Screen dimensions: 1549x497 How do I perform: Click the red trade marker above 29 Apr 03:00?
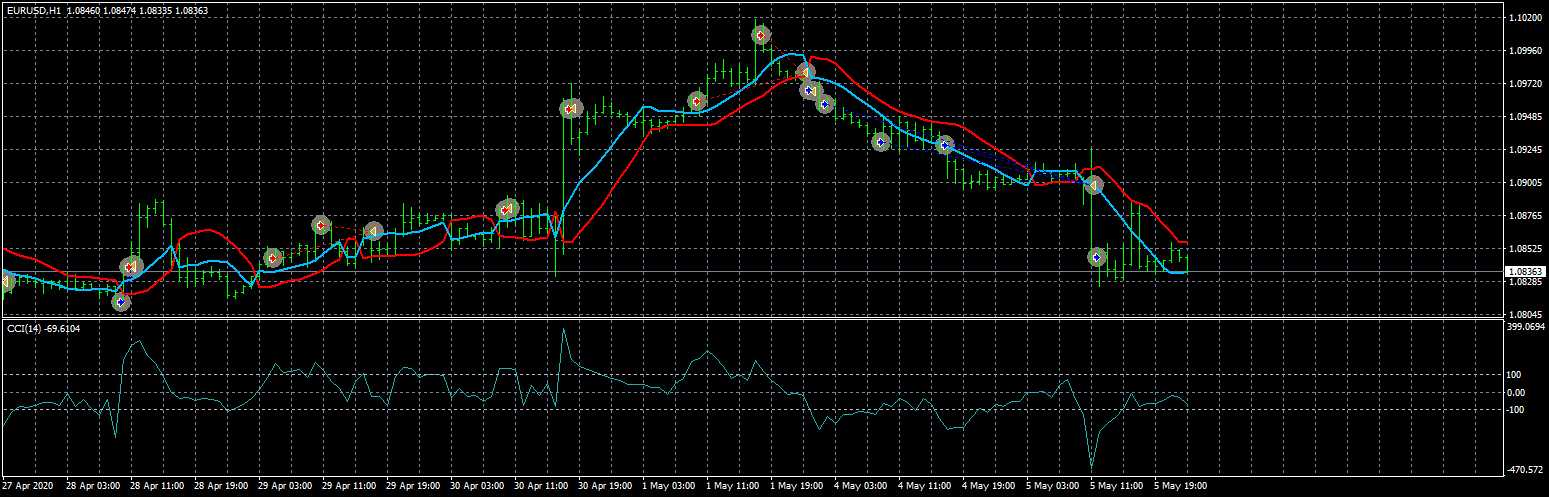[x=273, y=258]
